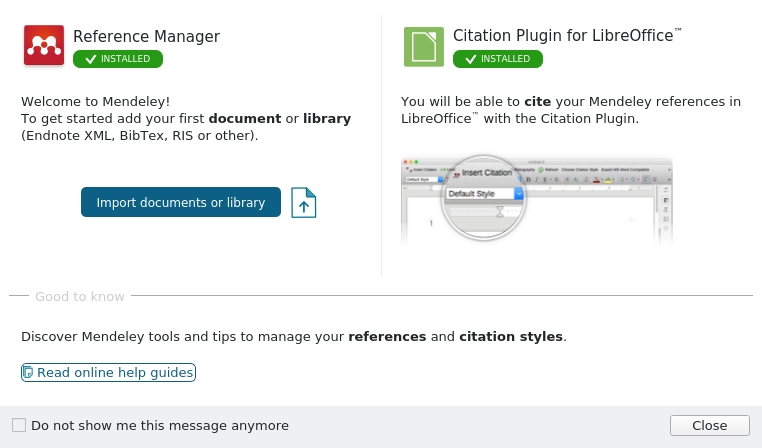Click the bold word 'library' in welcome text
Viewport: 762px width, 448px height.
tap(327, 119)
